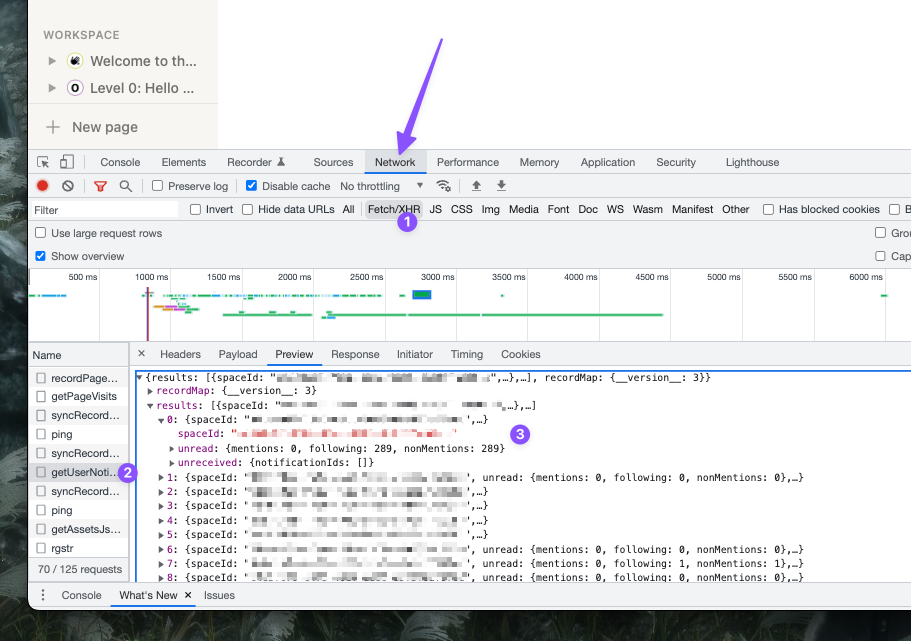Switch to the Response tab
The width and height of the screenshot is (911, 641).
tap(355, 354)
